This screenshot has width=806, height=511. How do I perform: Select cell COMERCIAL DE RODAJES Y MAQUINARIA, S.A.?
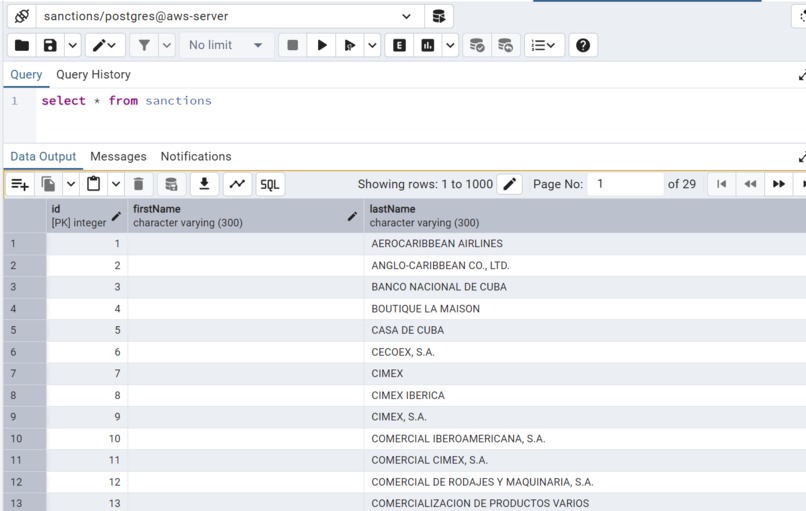coord(585,482)
